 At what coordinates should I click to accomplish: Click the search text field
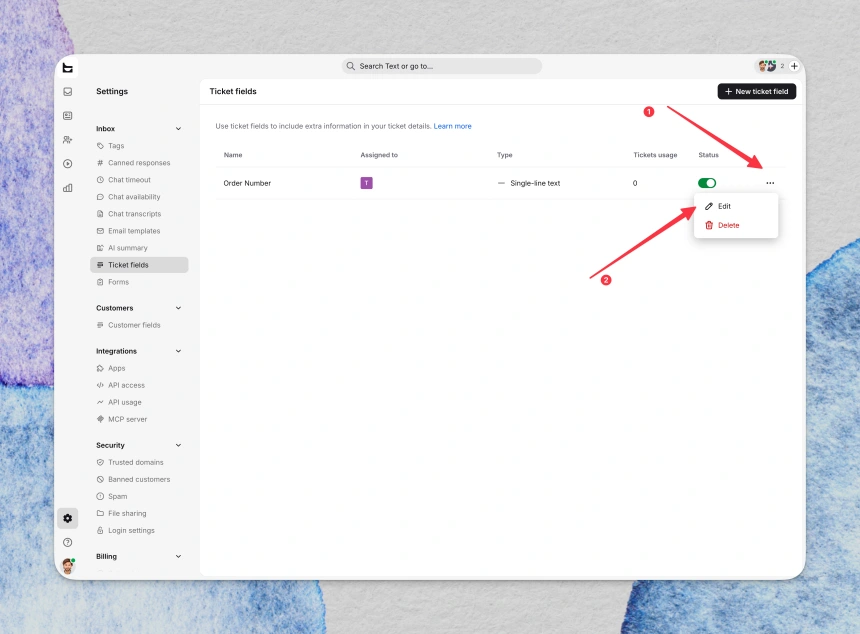pyautogui.click(x=442, y=66)
